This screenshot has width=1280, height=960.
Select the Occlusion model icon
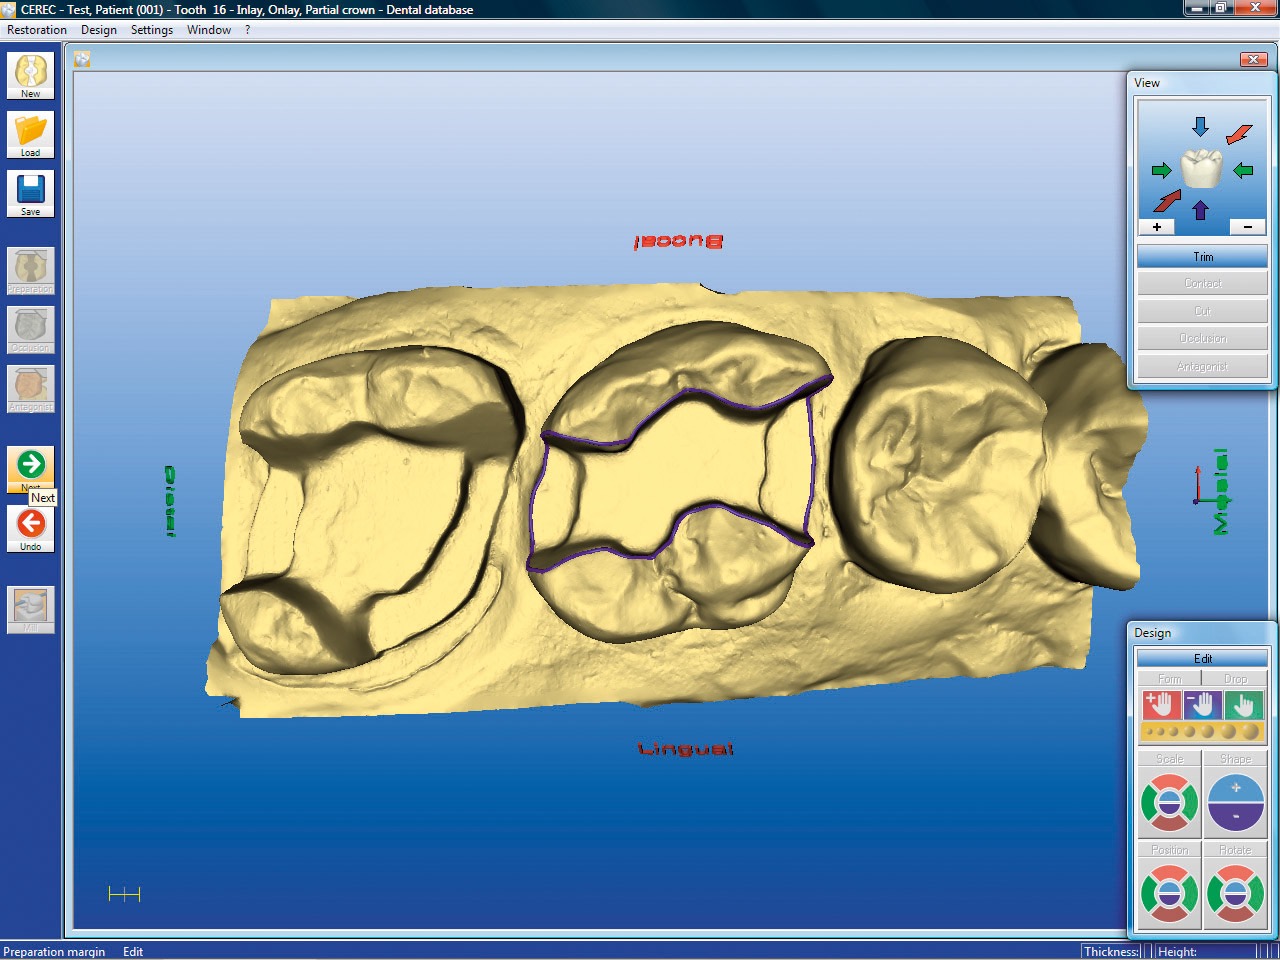[x=31, y=331]
